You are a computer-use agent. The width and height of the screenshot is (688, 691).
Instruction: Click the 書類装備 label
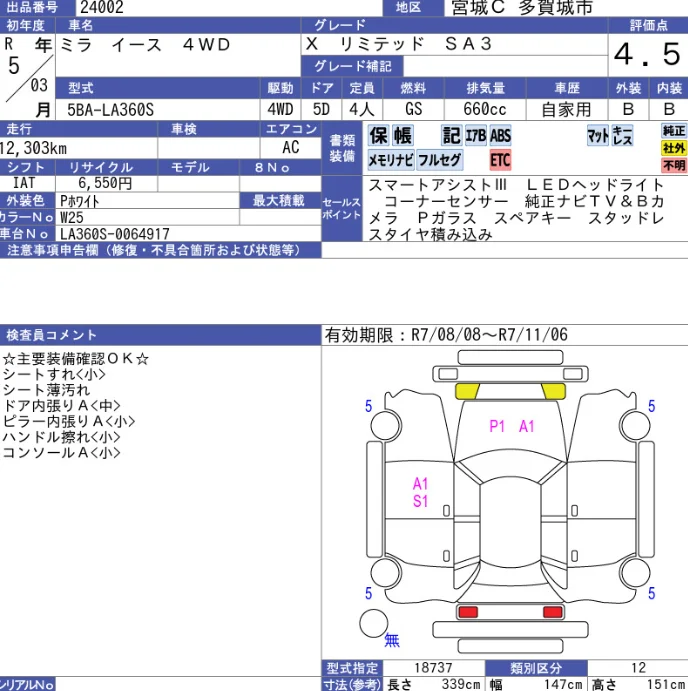coord(341,149)
